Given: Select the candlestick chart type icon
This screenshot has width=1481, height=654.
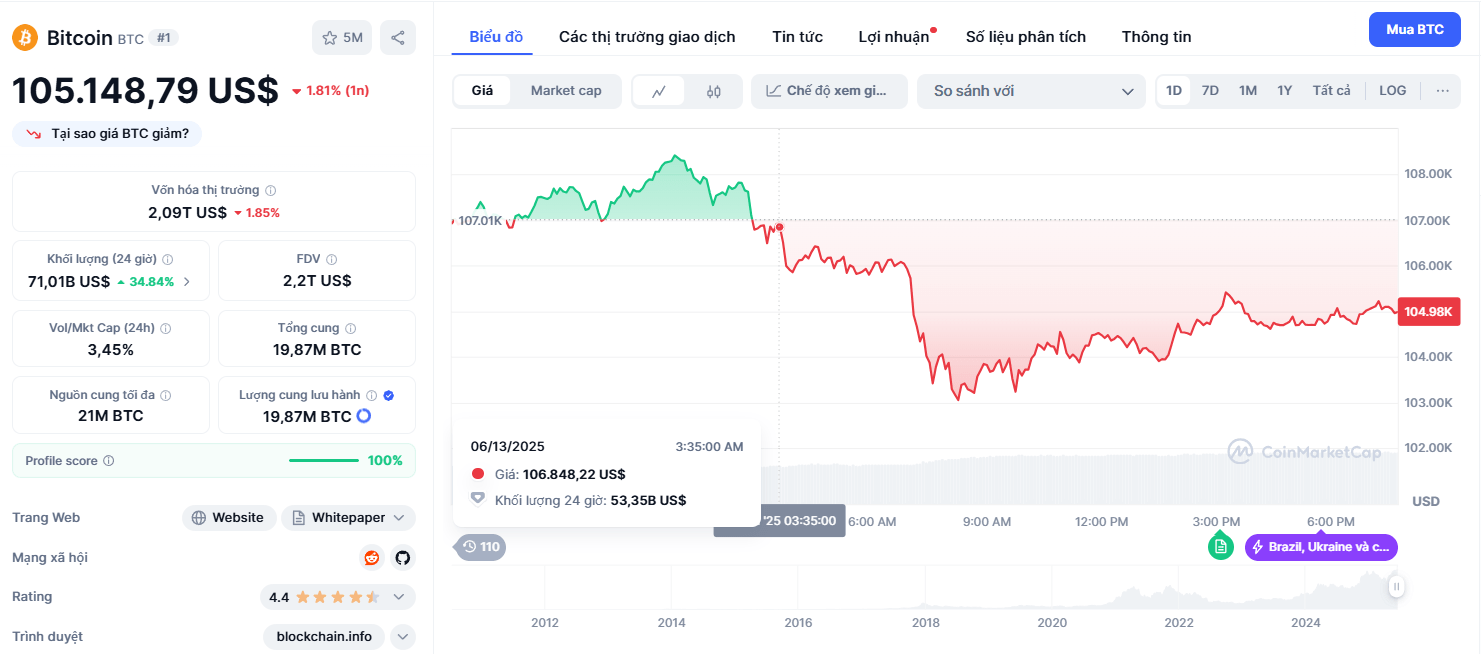Looking at the screenshot, I should 713,91.
